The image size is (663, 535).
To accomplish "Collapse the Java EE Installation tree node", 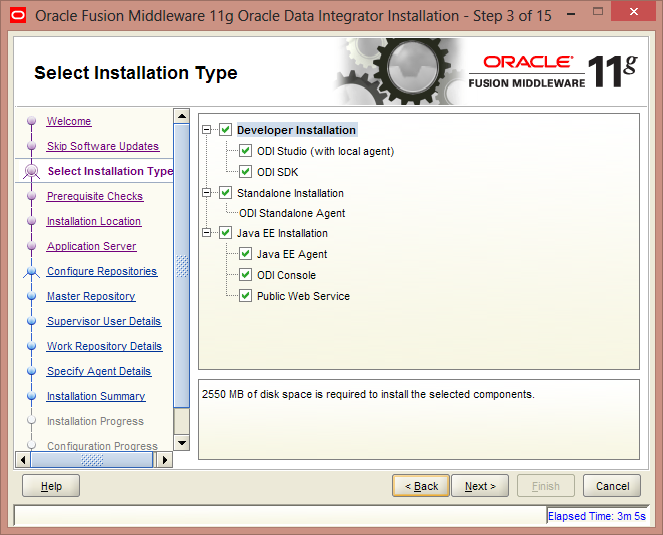I will point(207,233).
